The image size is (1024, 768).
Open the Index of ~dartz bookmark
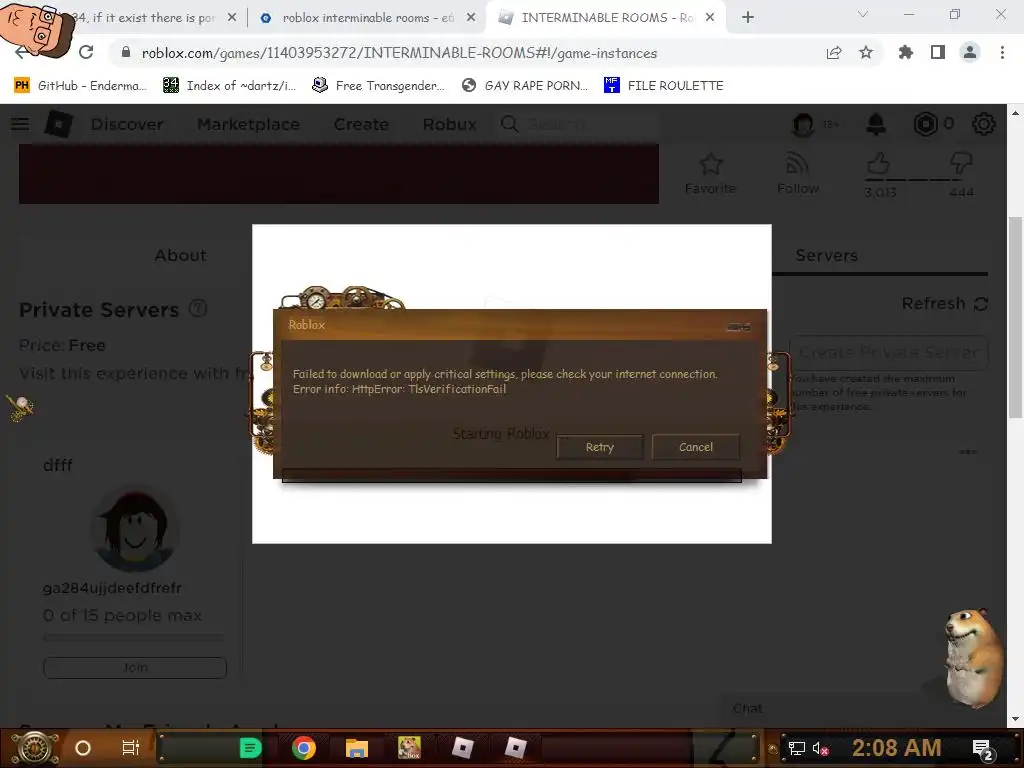coord(229,86)
